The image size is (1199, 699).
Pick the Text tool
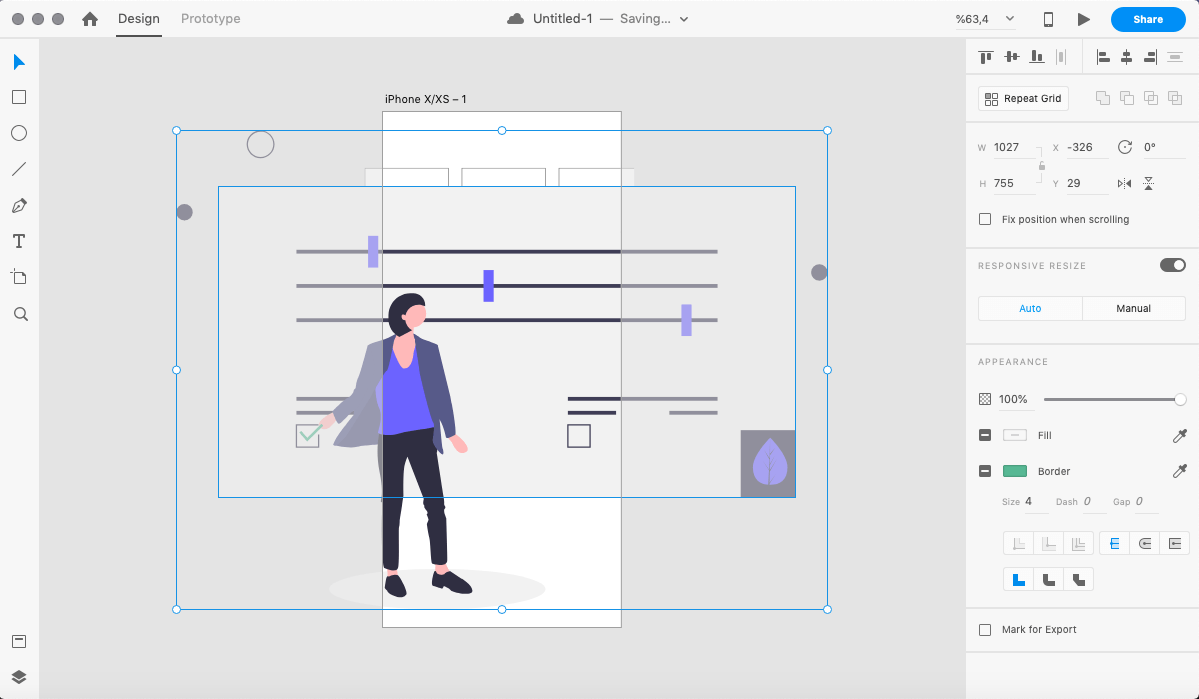pos(19,241)
